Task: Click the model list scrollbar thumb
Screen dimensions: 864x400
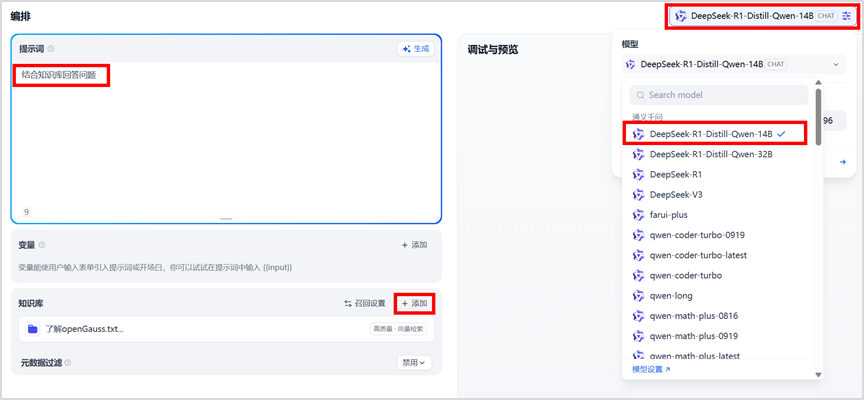Action: tap(818, 117)
